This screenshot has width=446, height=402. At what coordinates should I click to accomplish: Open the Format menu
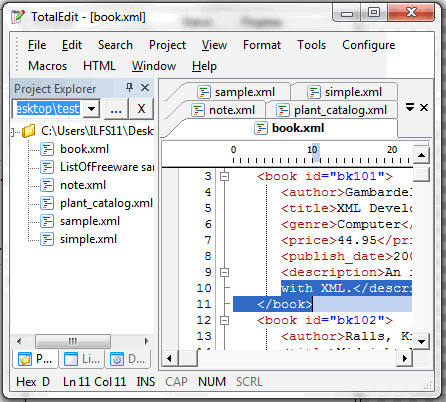pyautogui.click(x=262, y=45)
